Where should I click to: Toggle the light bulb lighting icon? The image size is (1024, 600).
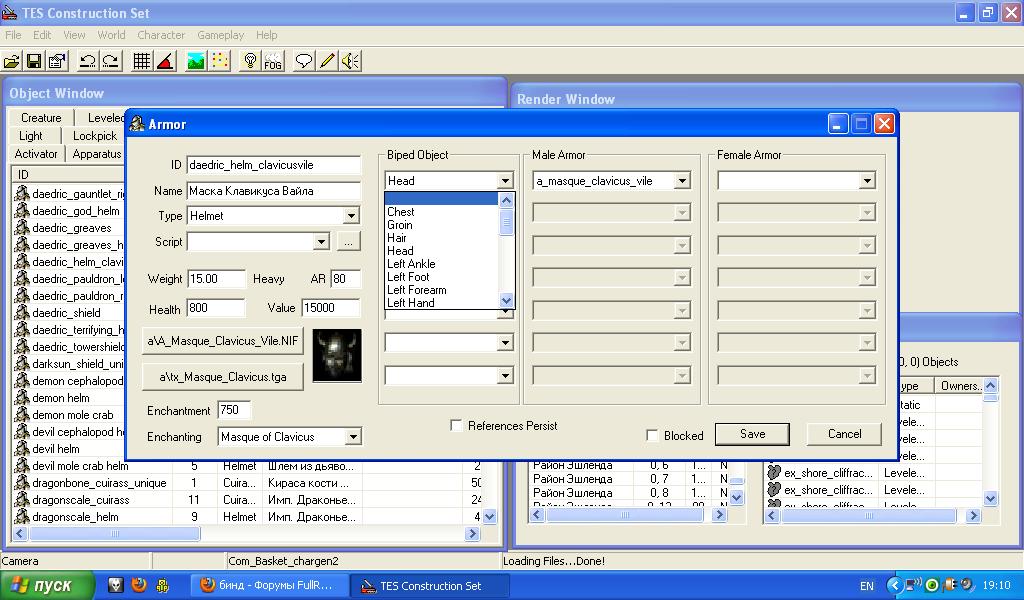(249, 61)
